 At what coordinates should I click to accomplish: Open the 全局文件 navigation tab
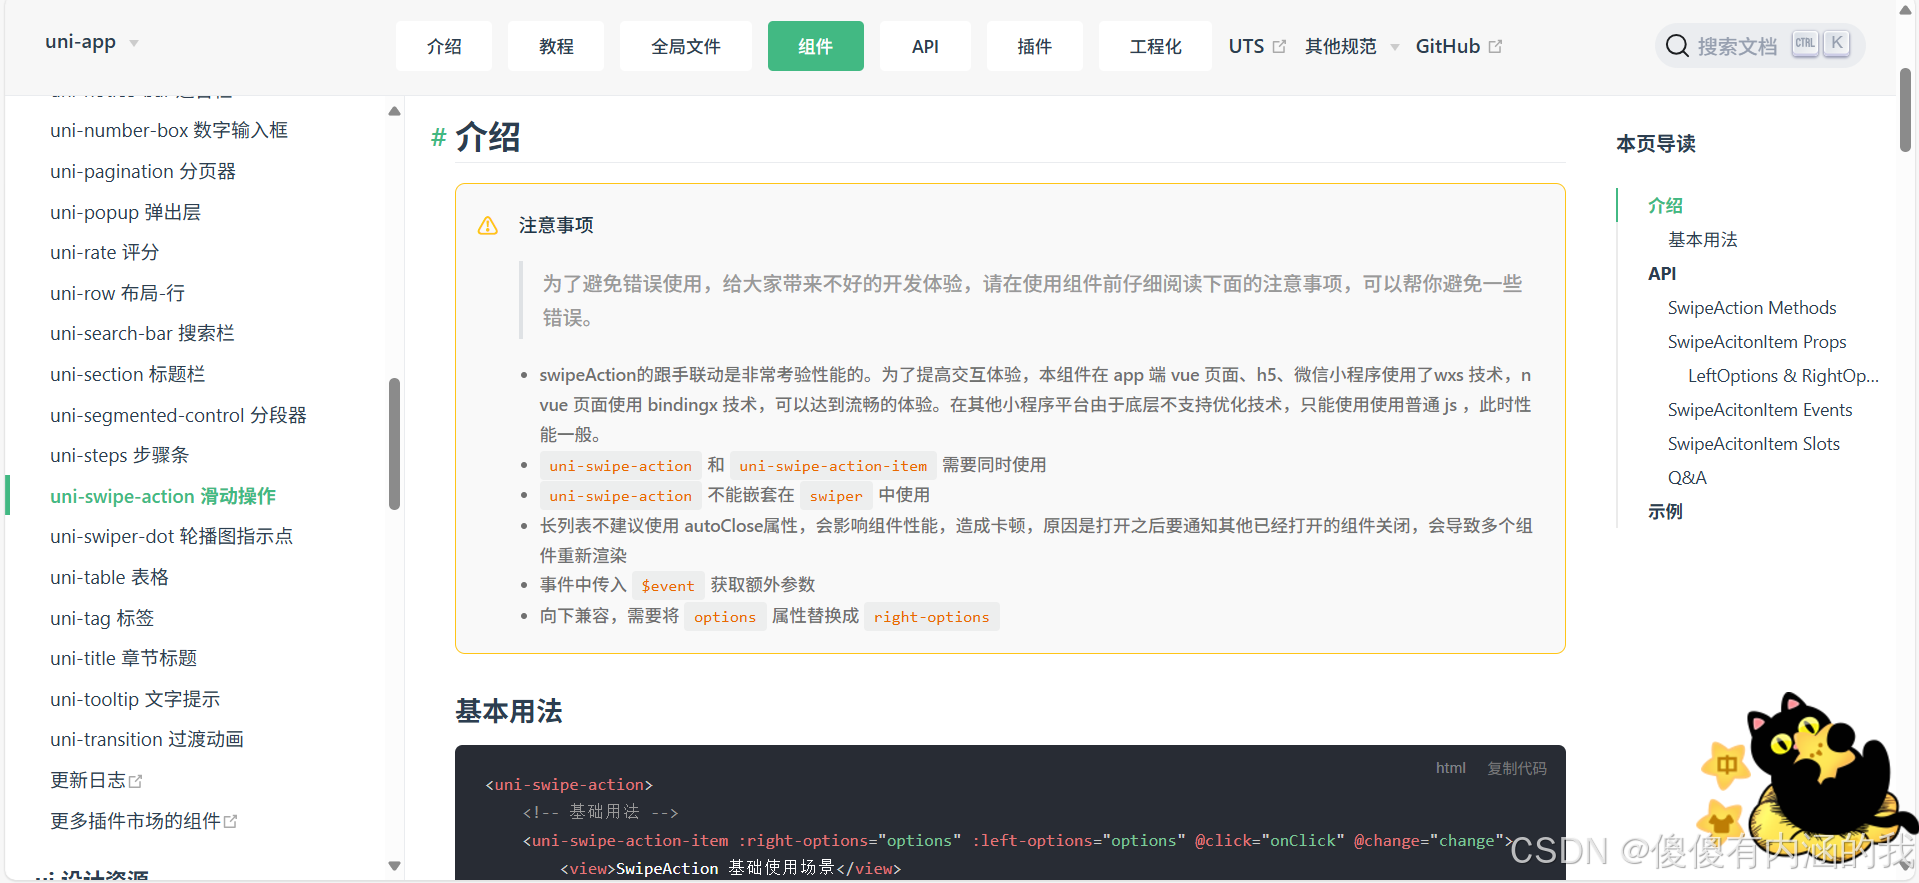tap(686, 46)
